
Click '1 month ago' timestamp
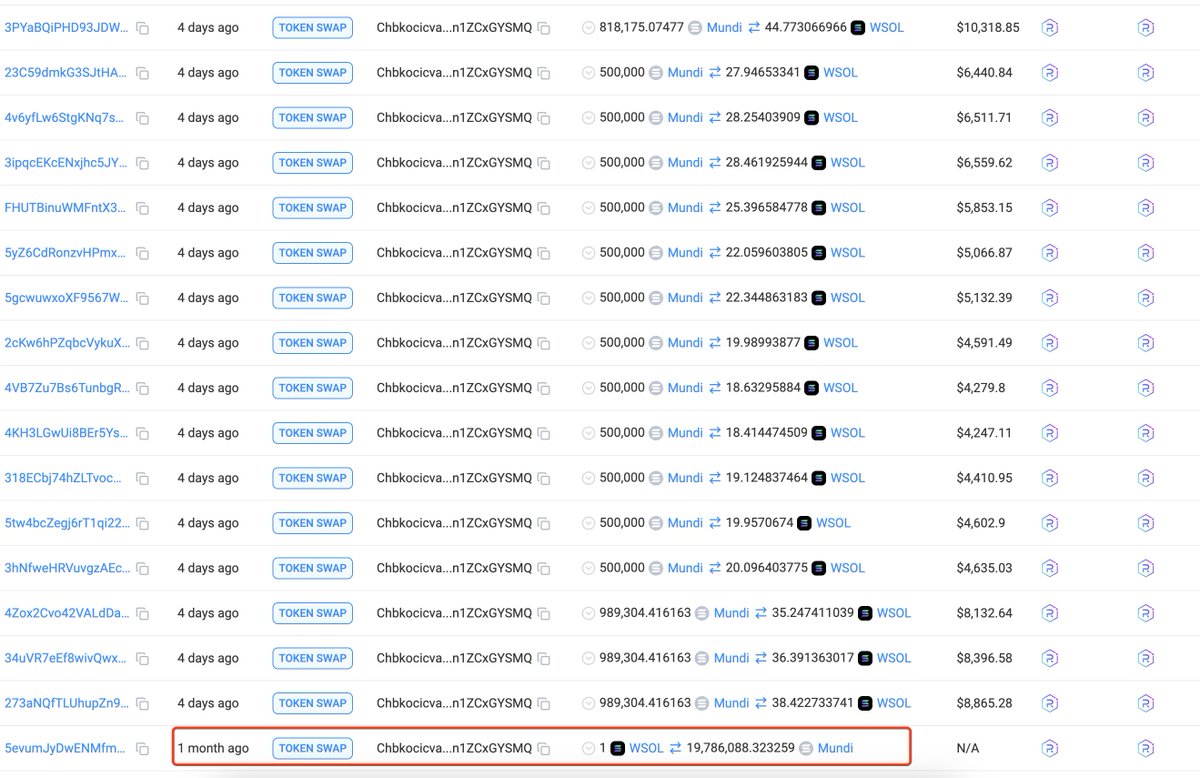coord(213,748)
